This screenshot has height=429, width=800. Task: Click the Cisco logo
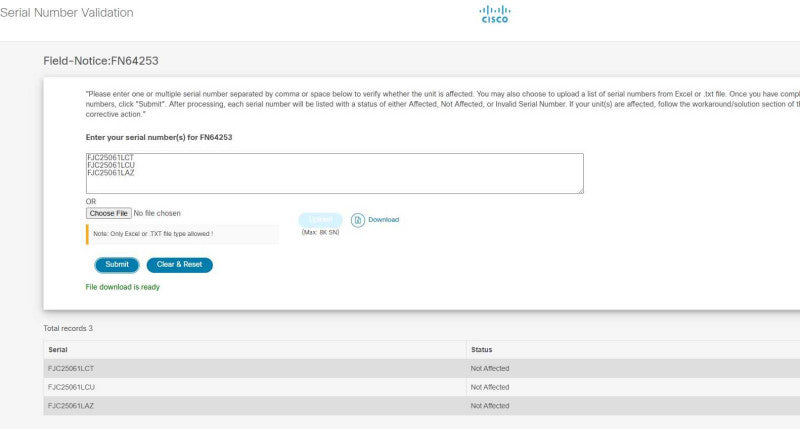(494, 14)
